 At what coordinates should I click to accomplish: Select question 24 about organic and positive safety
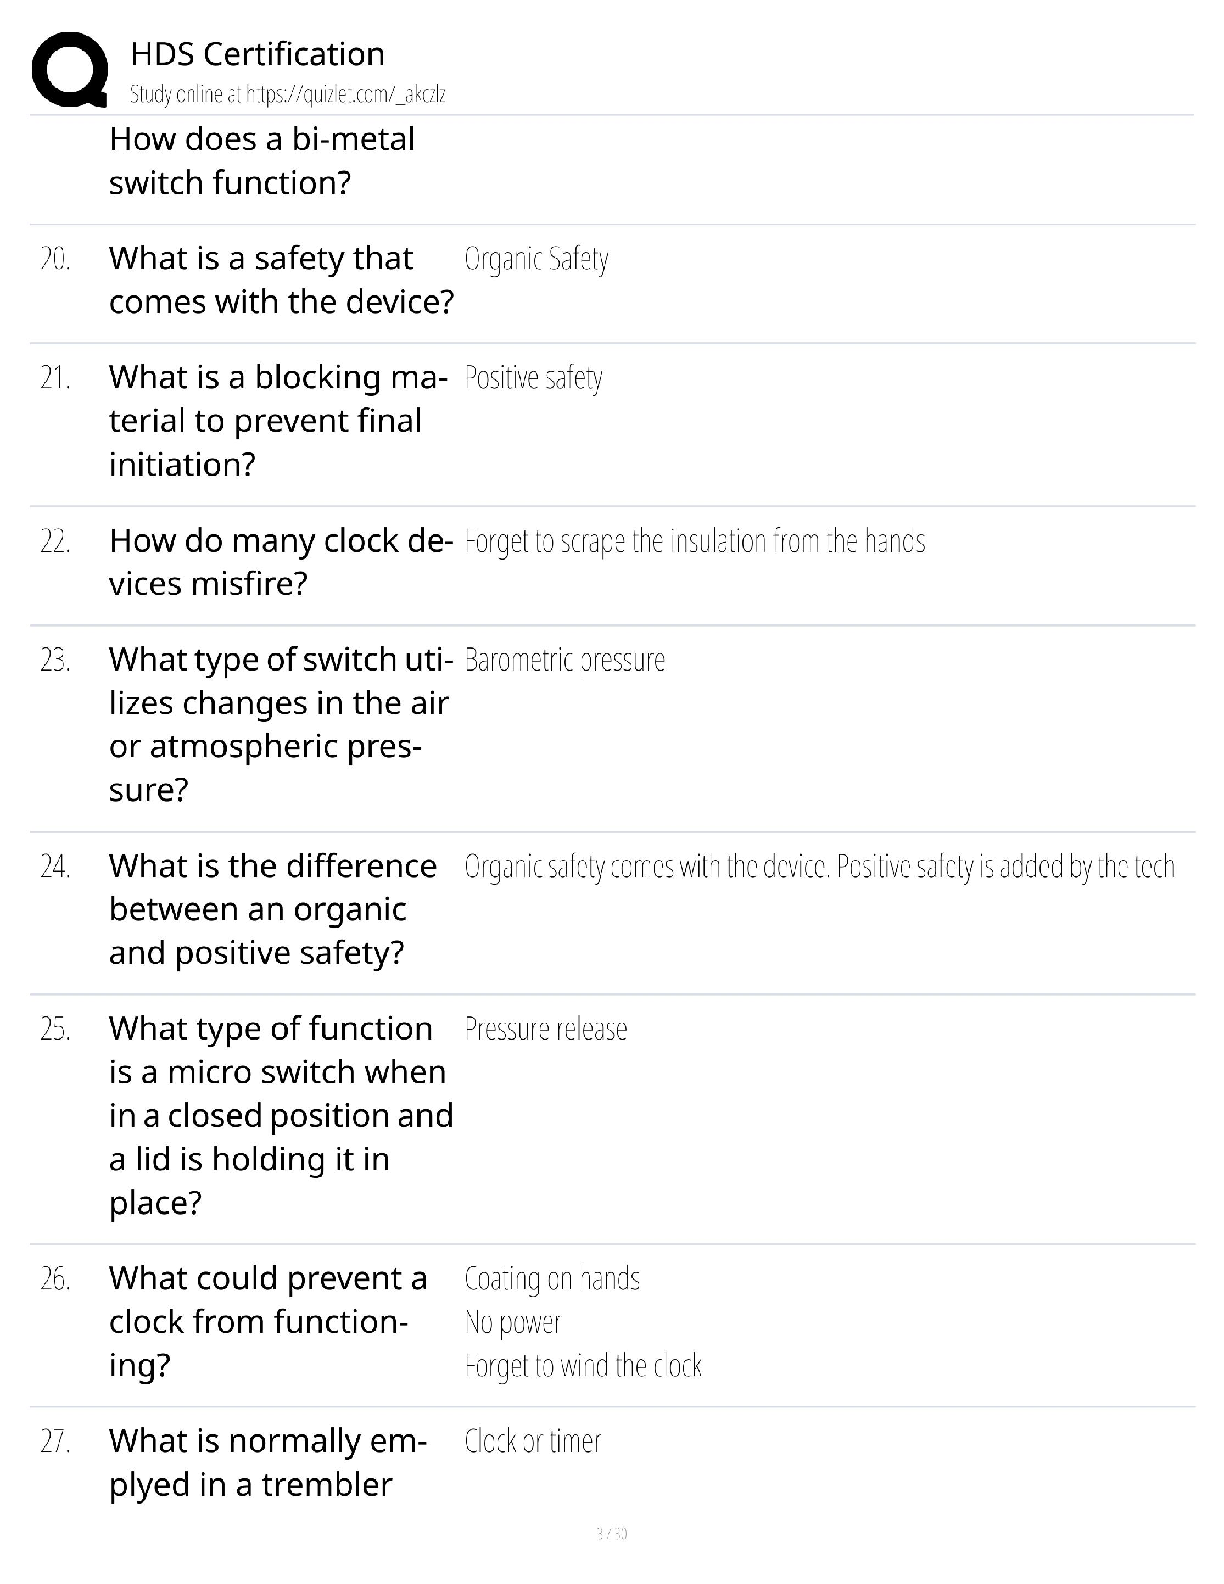coord(273,909)
